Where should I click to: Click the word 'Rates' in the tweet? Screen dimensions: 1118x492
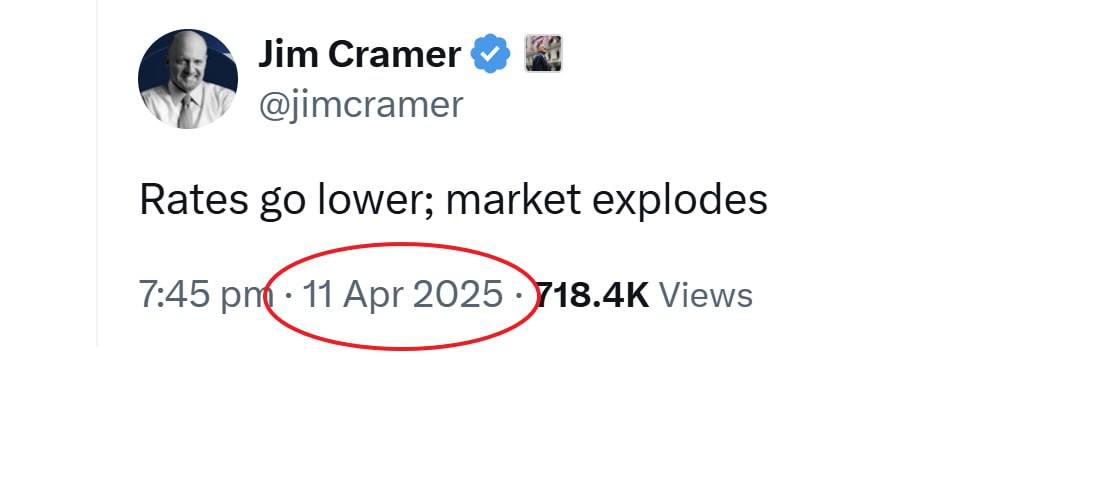coord(193,199)
